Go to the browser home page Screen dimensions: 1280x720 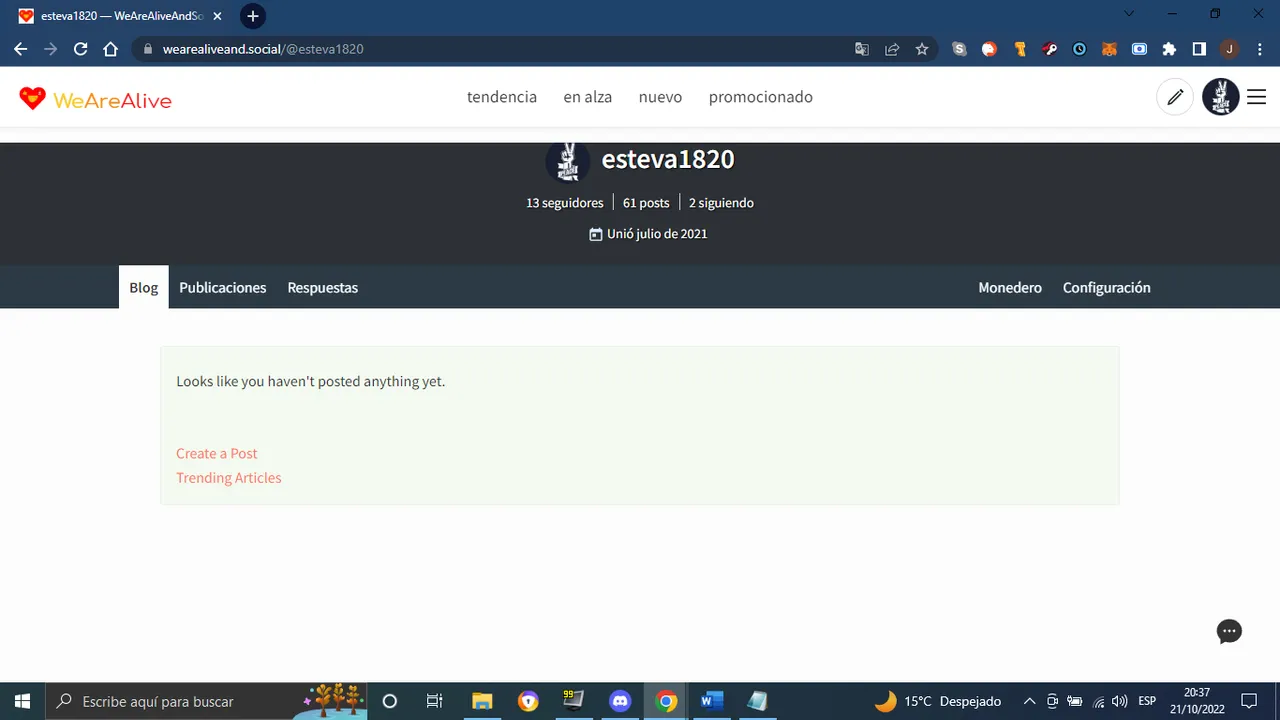(111, 49)
